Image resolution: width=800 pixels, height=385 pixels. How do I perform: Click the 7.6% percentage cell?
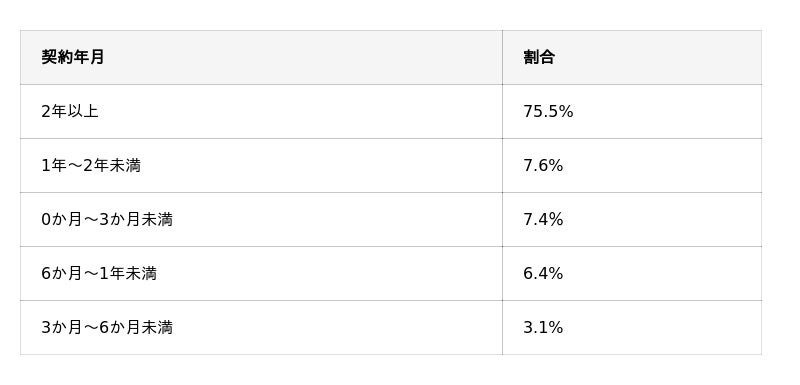543,166
